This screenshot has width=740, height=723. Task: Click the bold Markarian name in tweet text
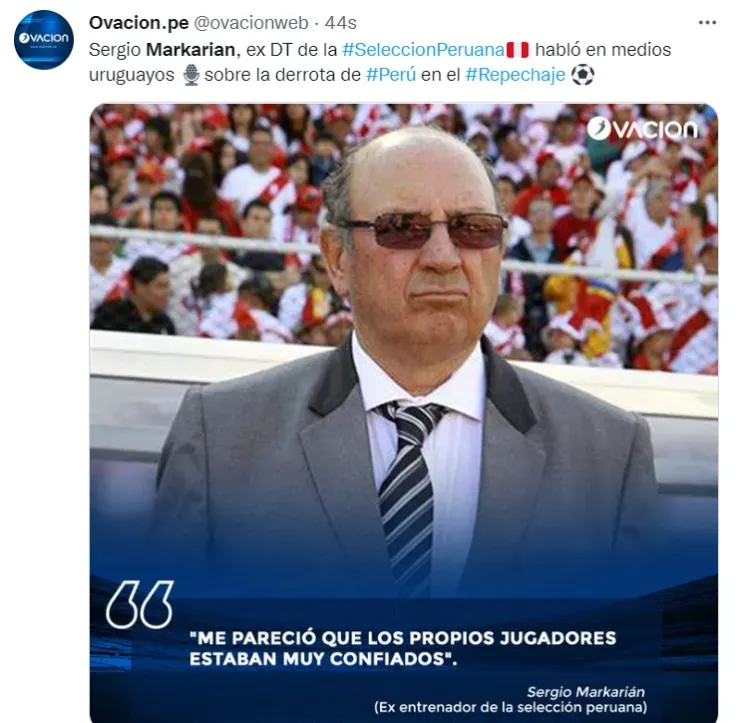click(x=191, y=50)
